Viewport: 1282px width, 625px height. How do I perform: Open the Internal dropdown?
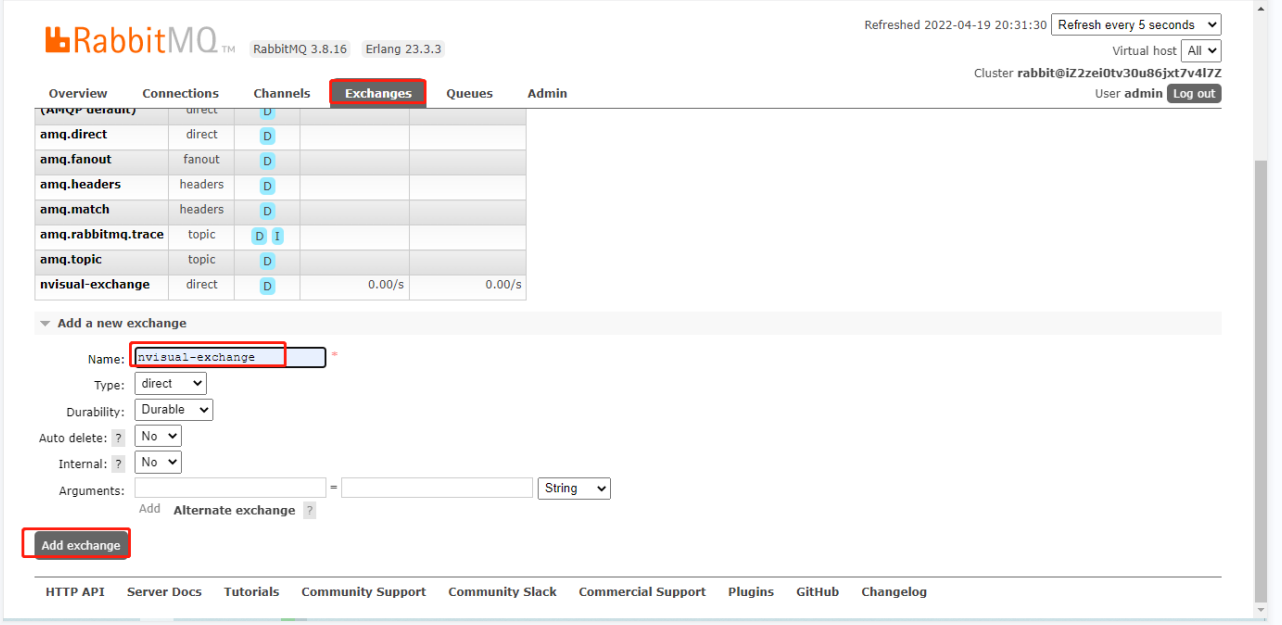tap(158, 462)
